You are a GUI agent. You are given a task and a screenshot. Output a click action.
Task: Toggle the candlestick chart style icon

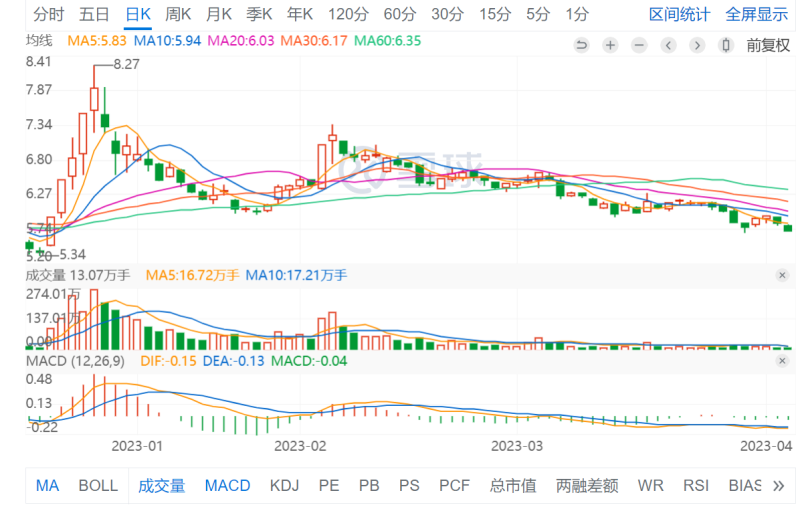pyautogui.click(x=726, y=45)
